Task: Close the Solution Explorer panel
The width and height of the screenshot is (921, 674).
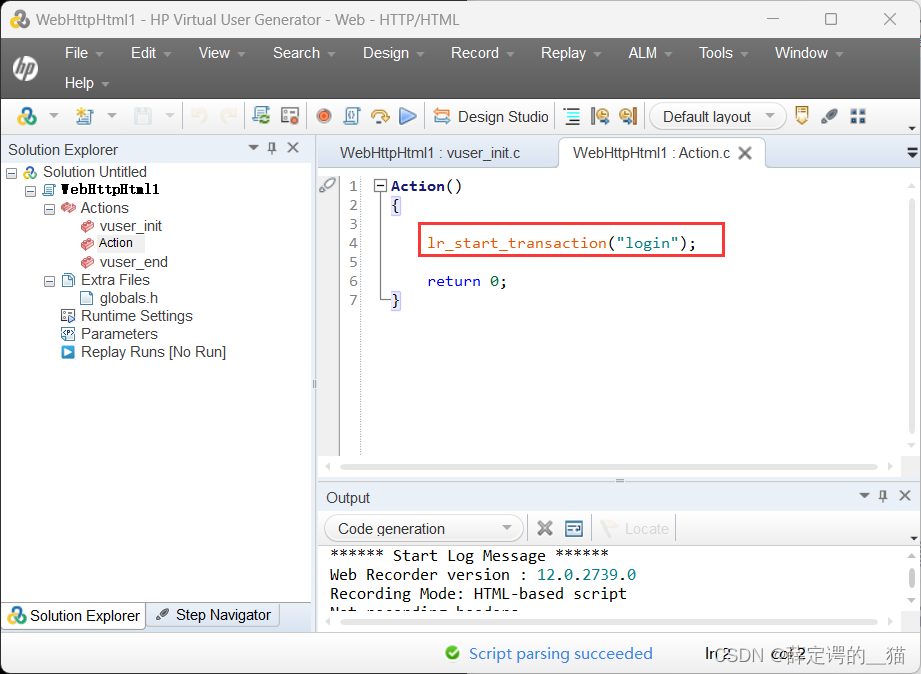Action: click(x=293, y=147)
